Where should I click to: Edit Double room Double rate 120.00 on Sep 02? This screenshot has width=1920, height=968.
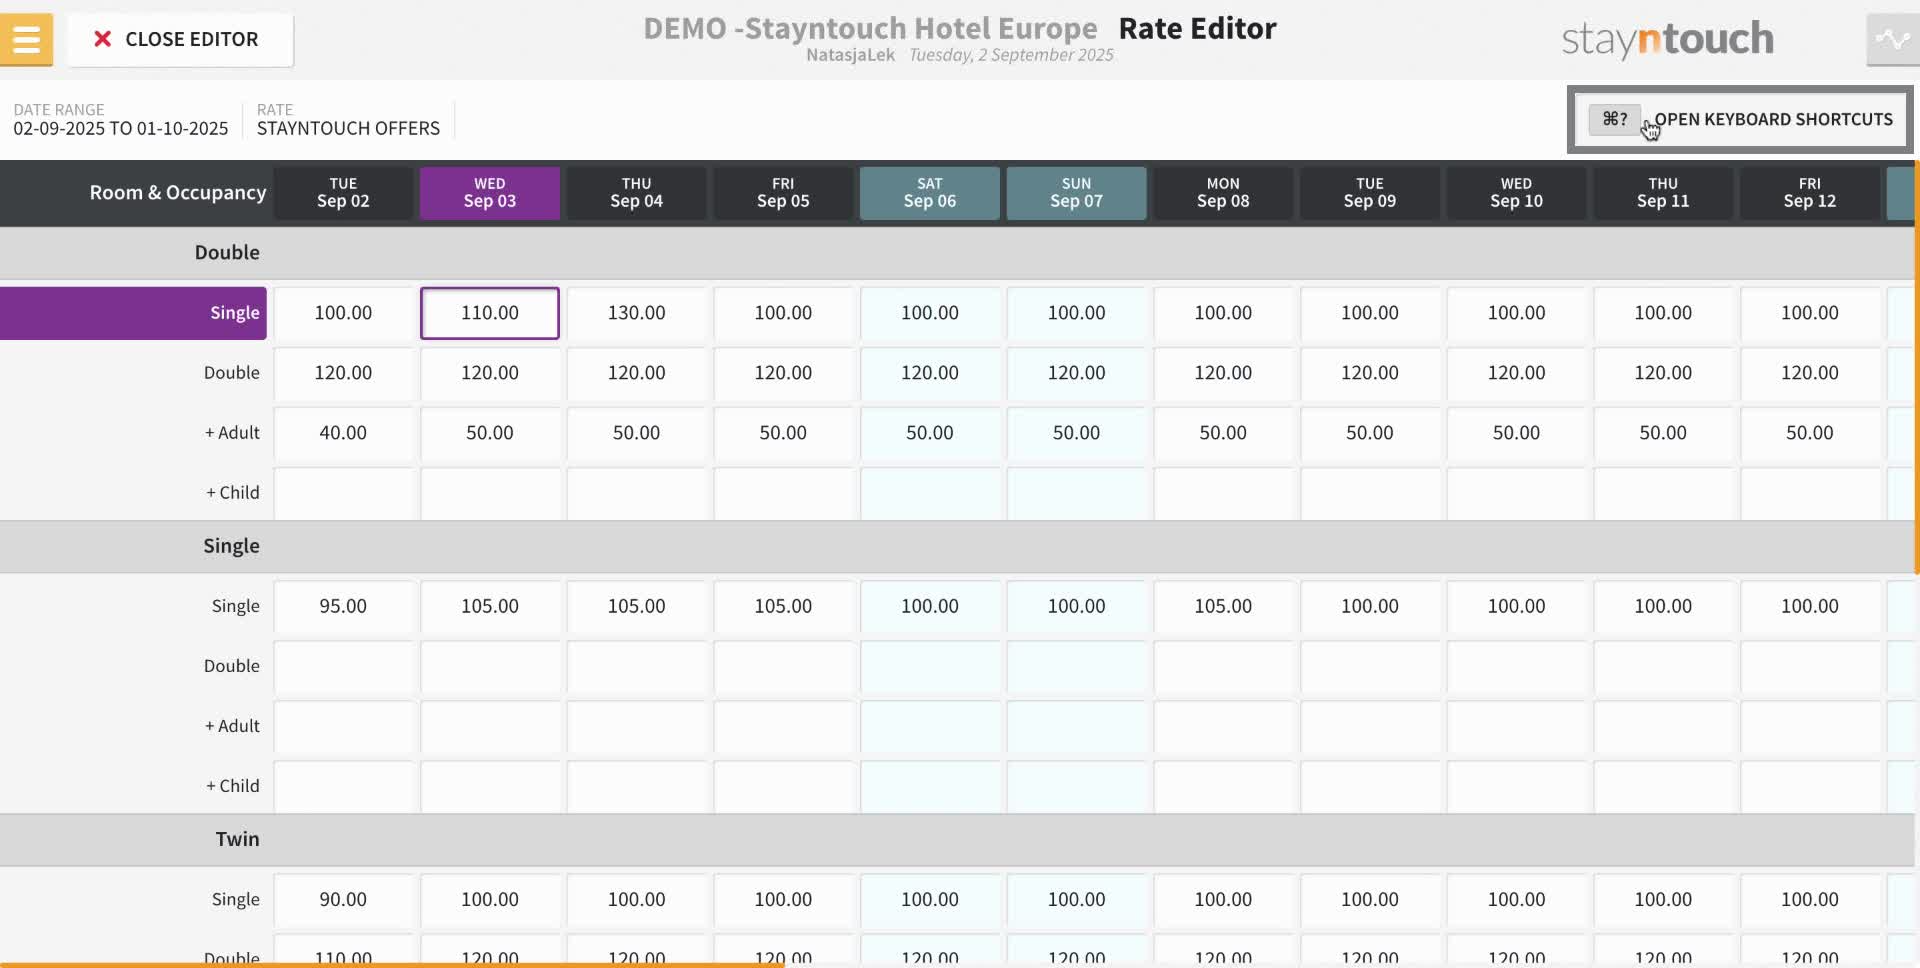(x=343, y=373)
